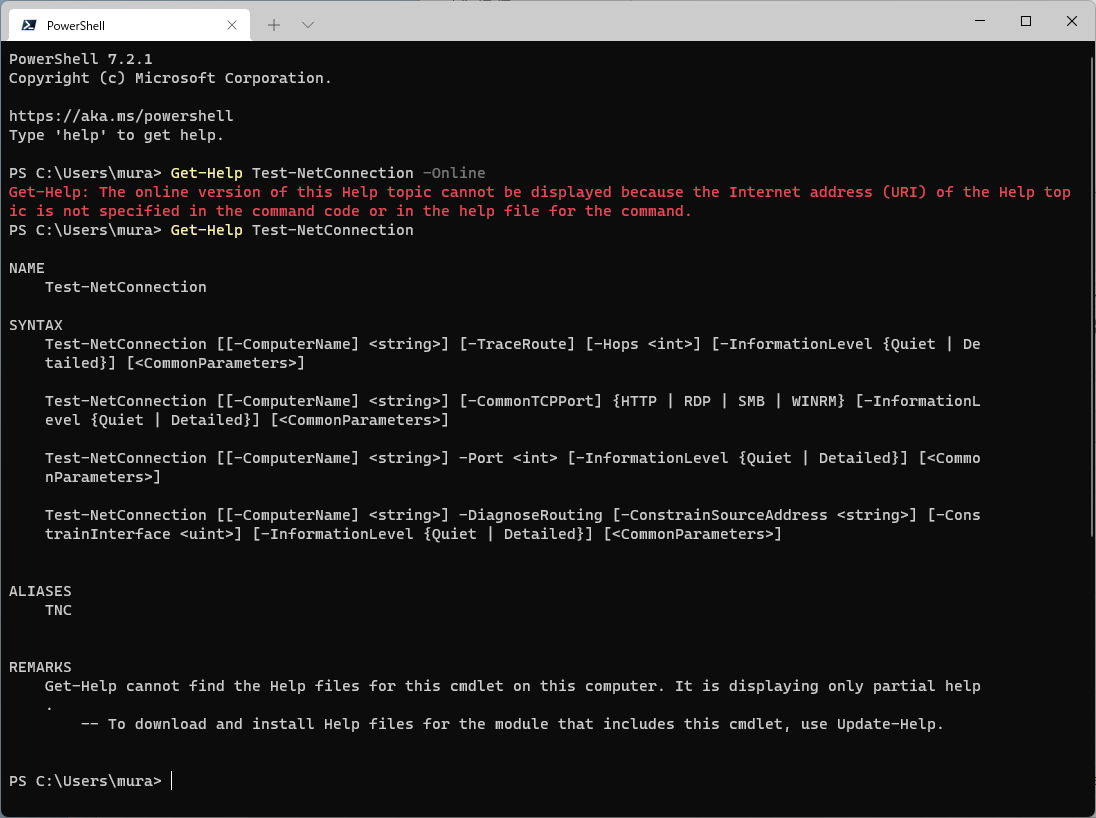Open the new-tab profile dropdown chevron

tap(308, 25)
